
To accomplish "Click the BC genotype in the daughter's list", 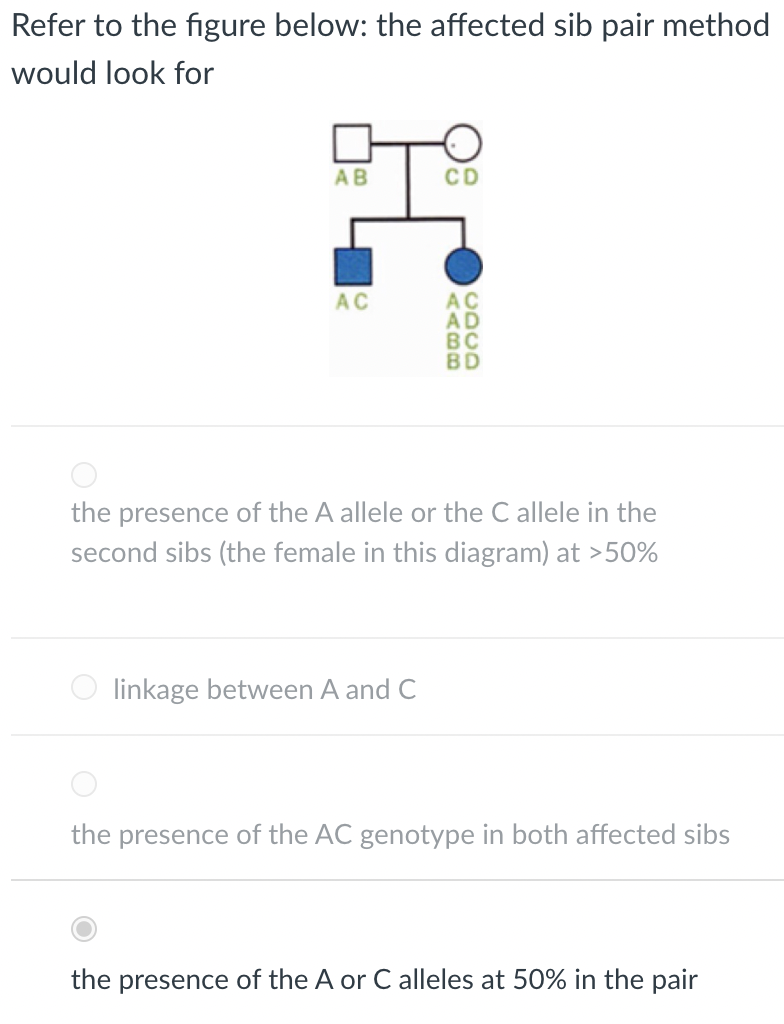I will [463, 340].
